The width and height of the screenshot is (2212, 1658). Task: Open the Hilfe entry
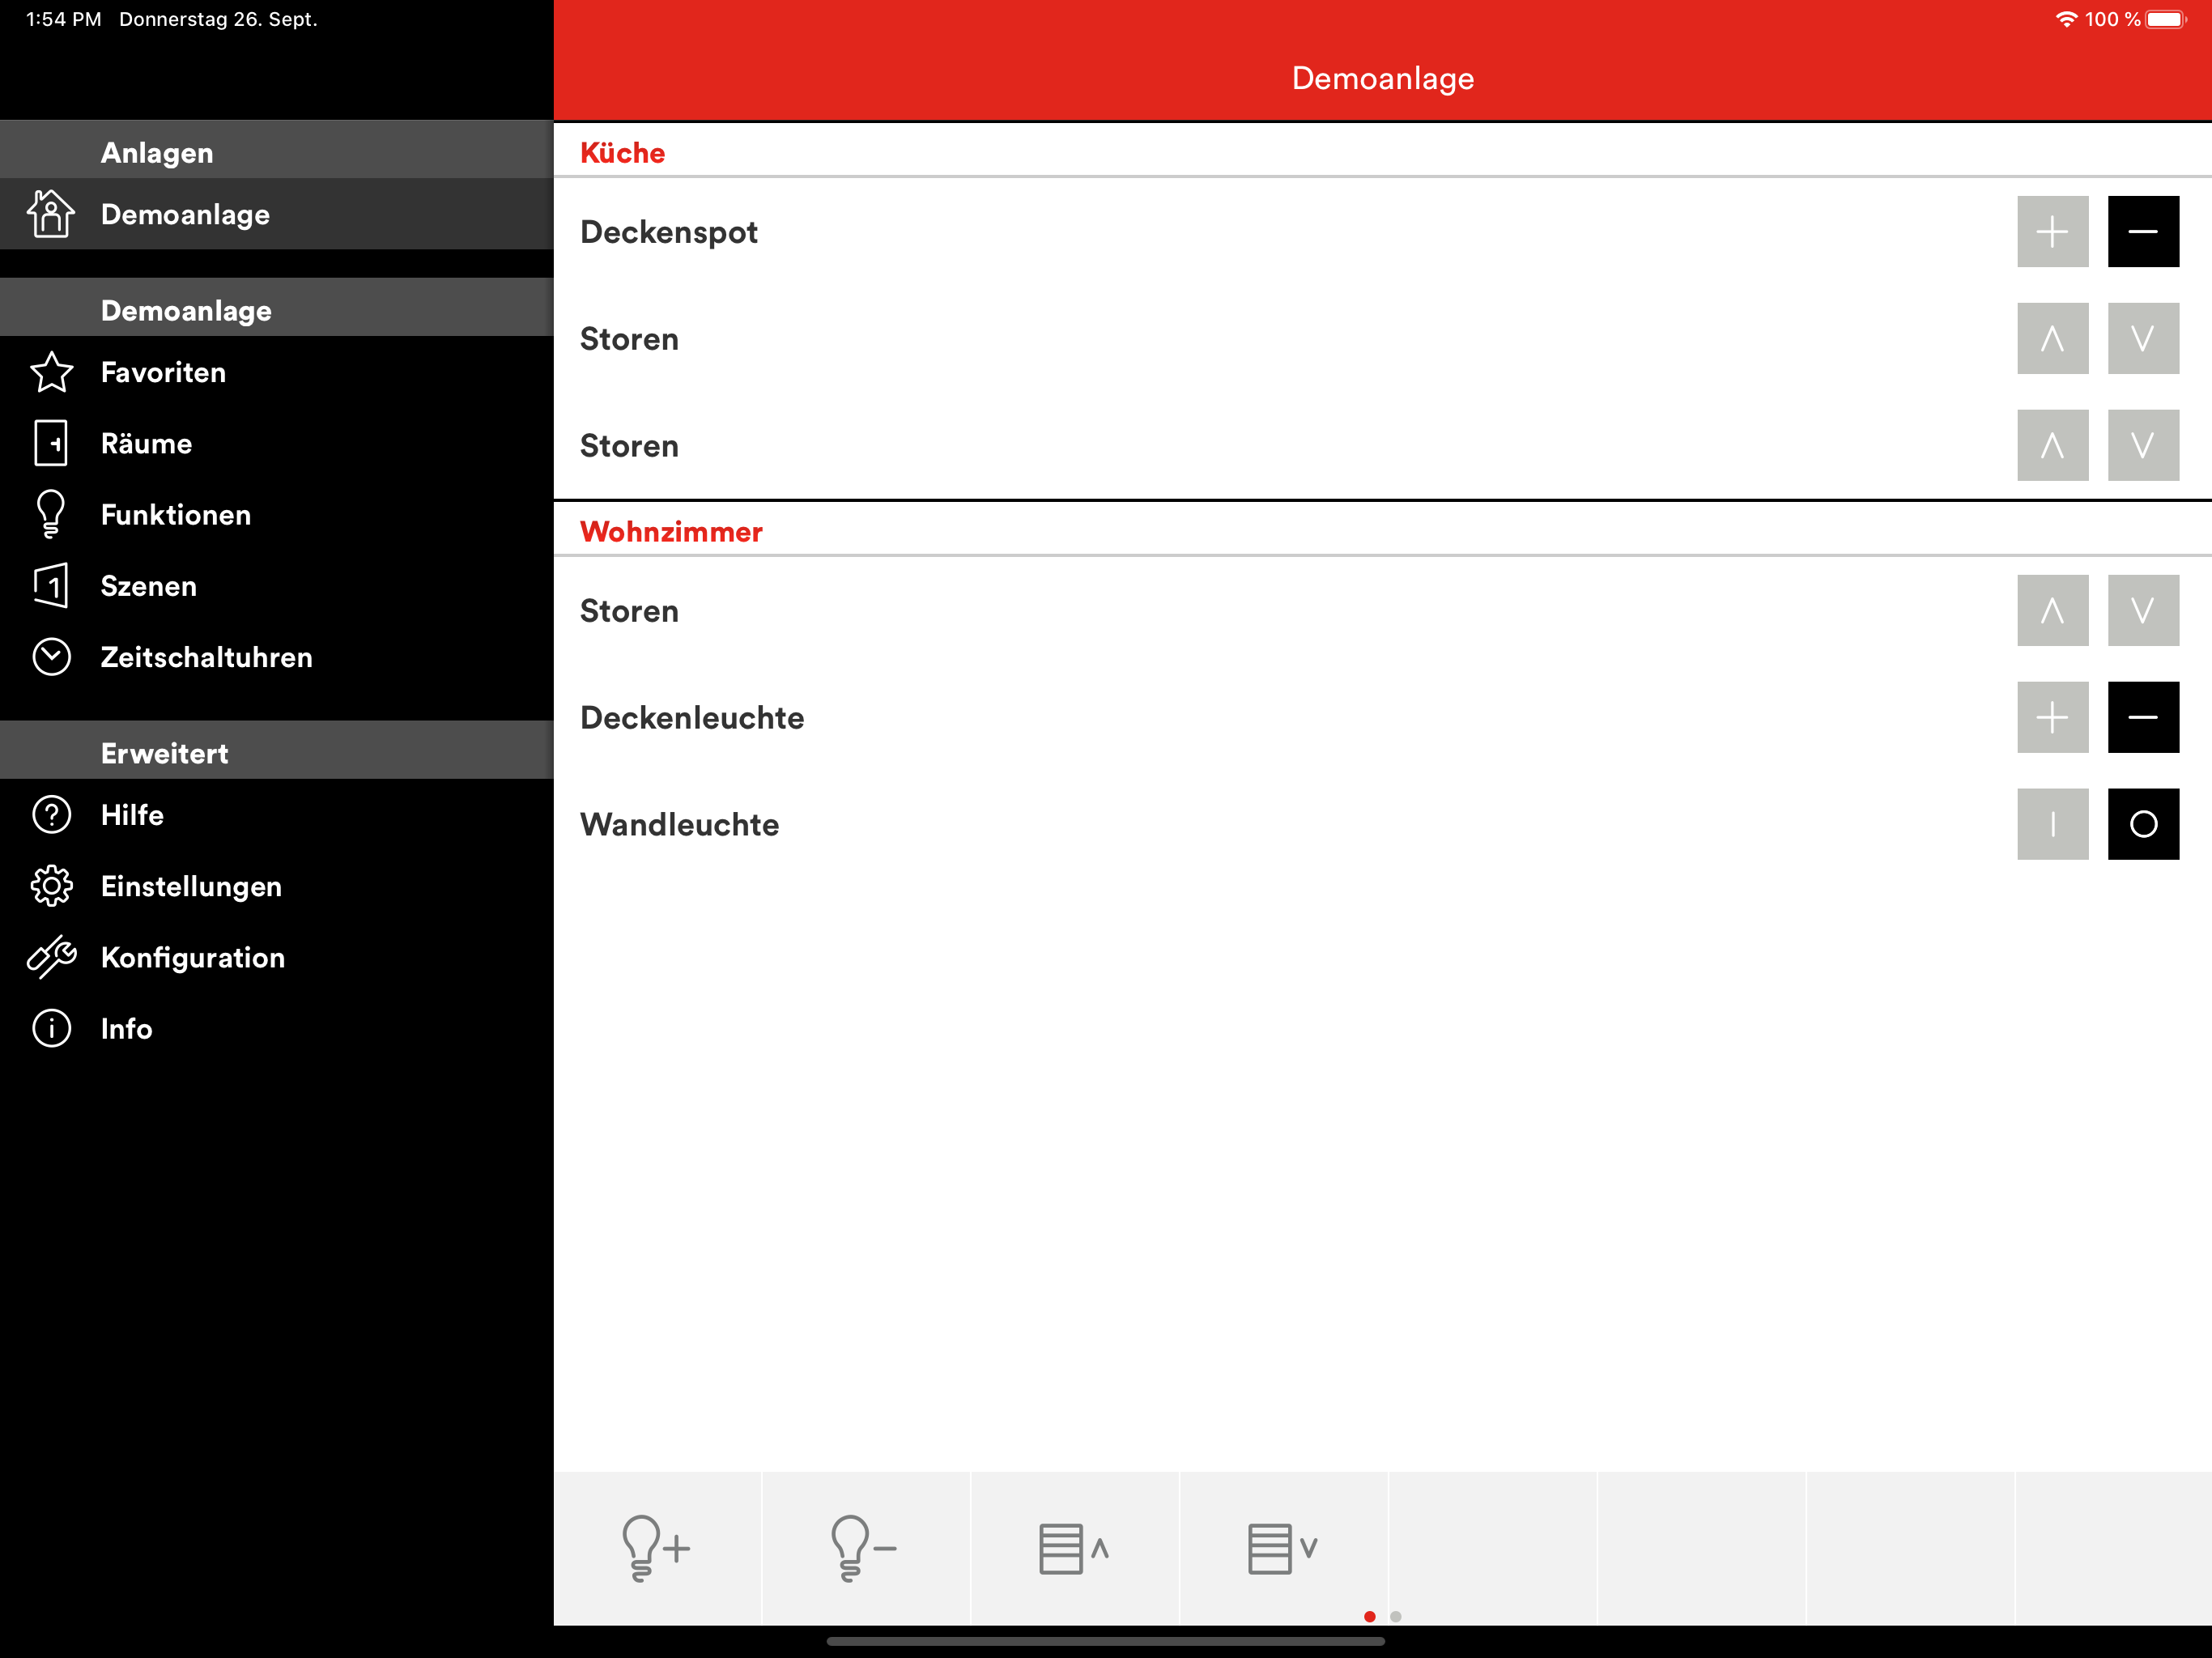(132, 815)
